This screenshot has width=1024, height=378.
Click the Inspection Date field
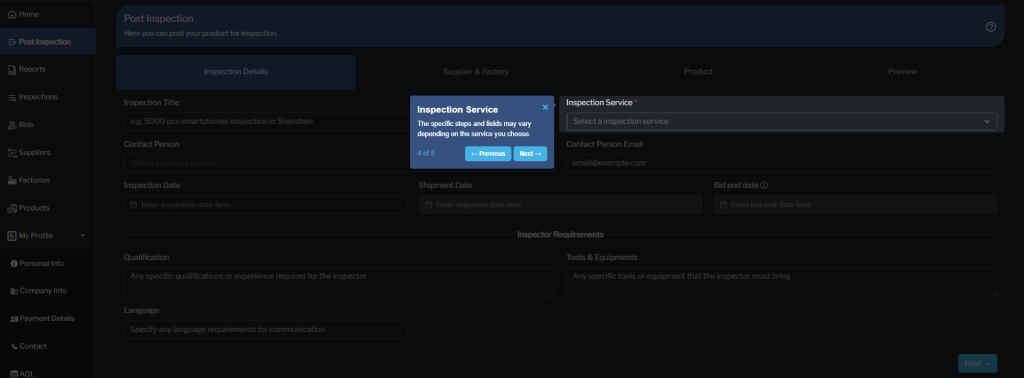point(266,205)
